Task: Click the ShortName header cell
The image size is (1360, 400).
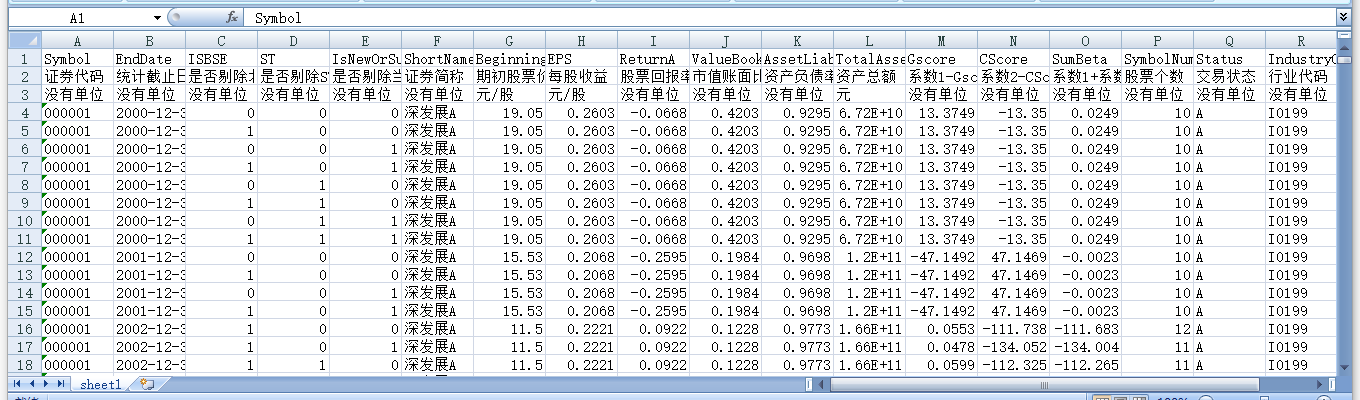Action: pyautogui.click(x=437, y=59)
